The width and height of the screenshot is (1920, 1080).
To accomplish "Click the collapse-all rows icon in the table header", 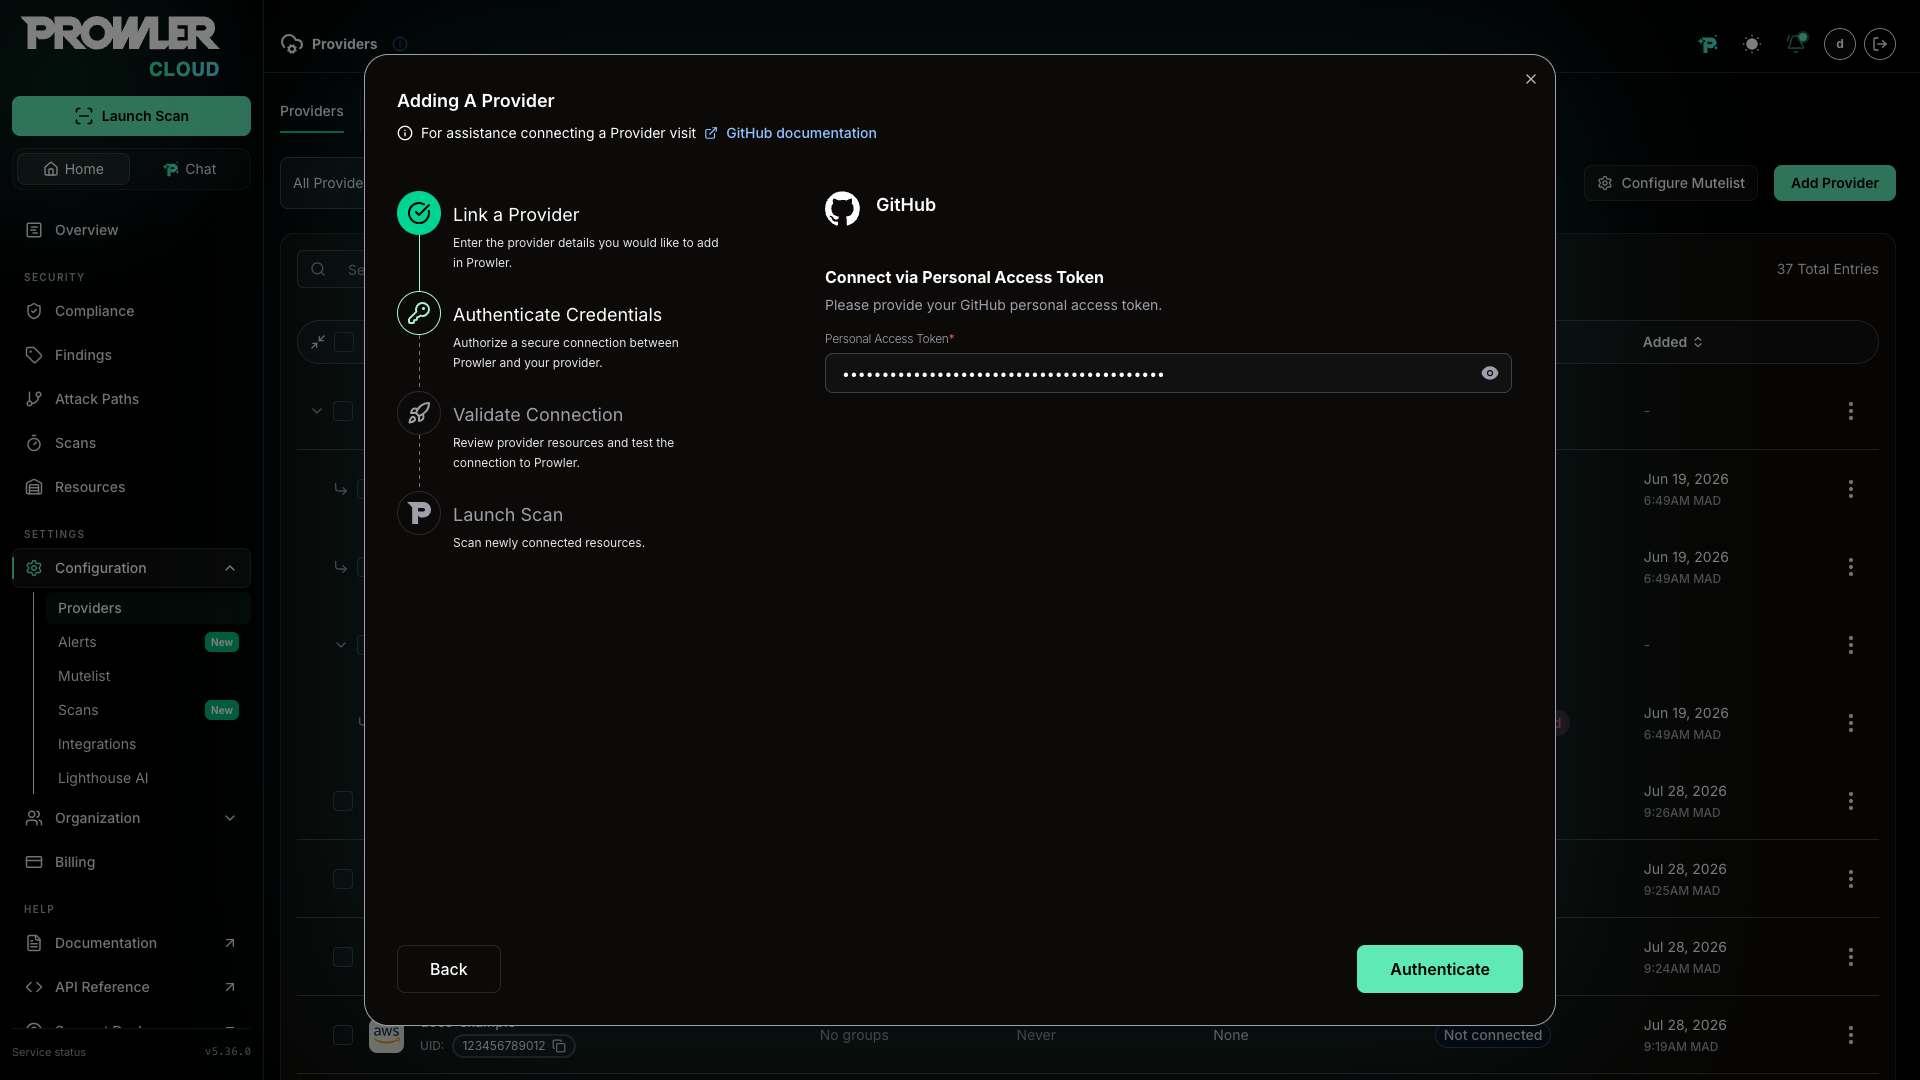I will pos(318,342).
